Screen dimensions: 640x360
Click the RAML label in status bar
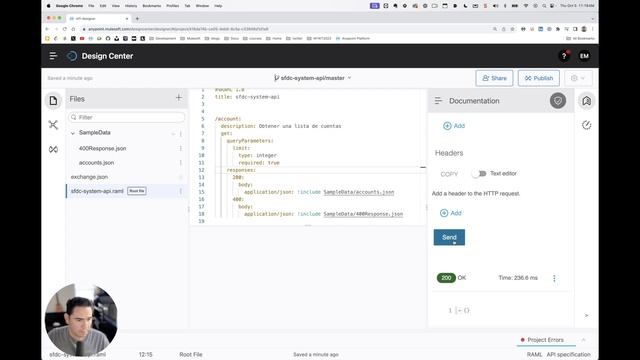534,354
